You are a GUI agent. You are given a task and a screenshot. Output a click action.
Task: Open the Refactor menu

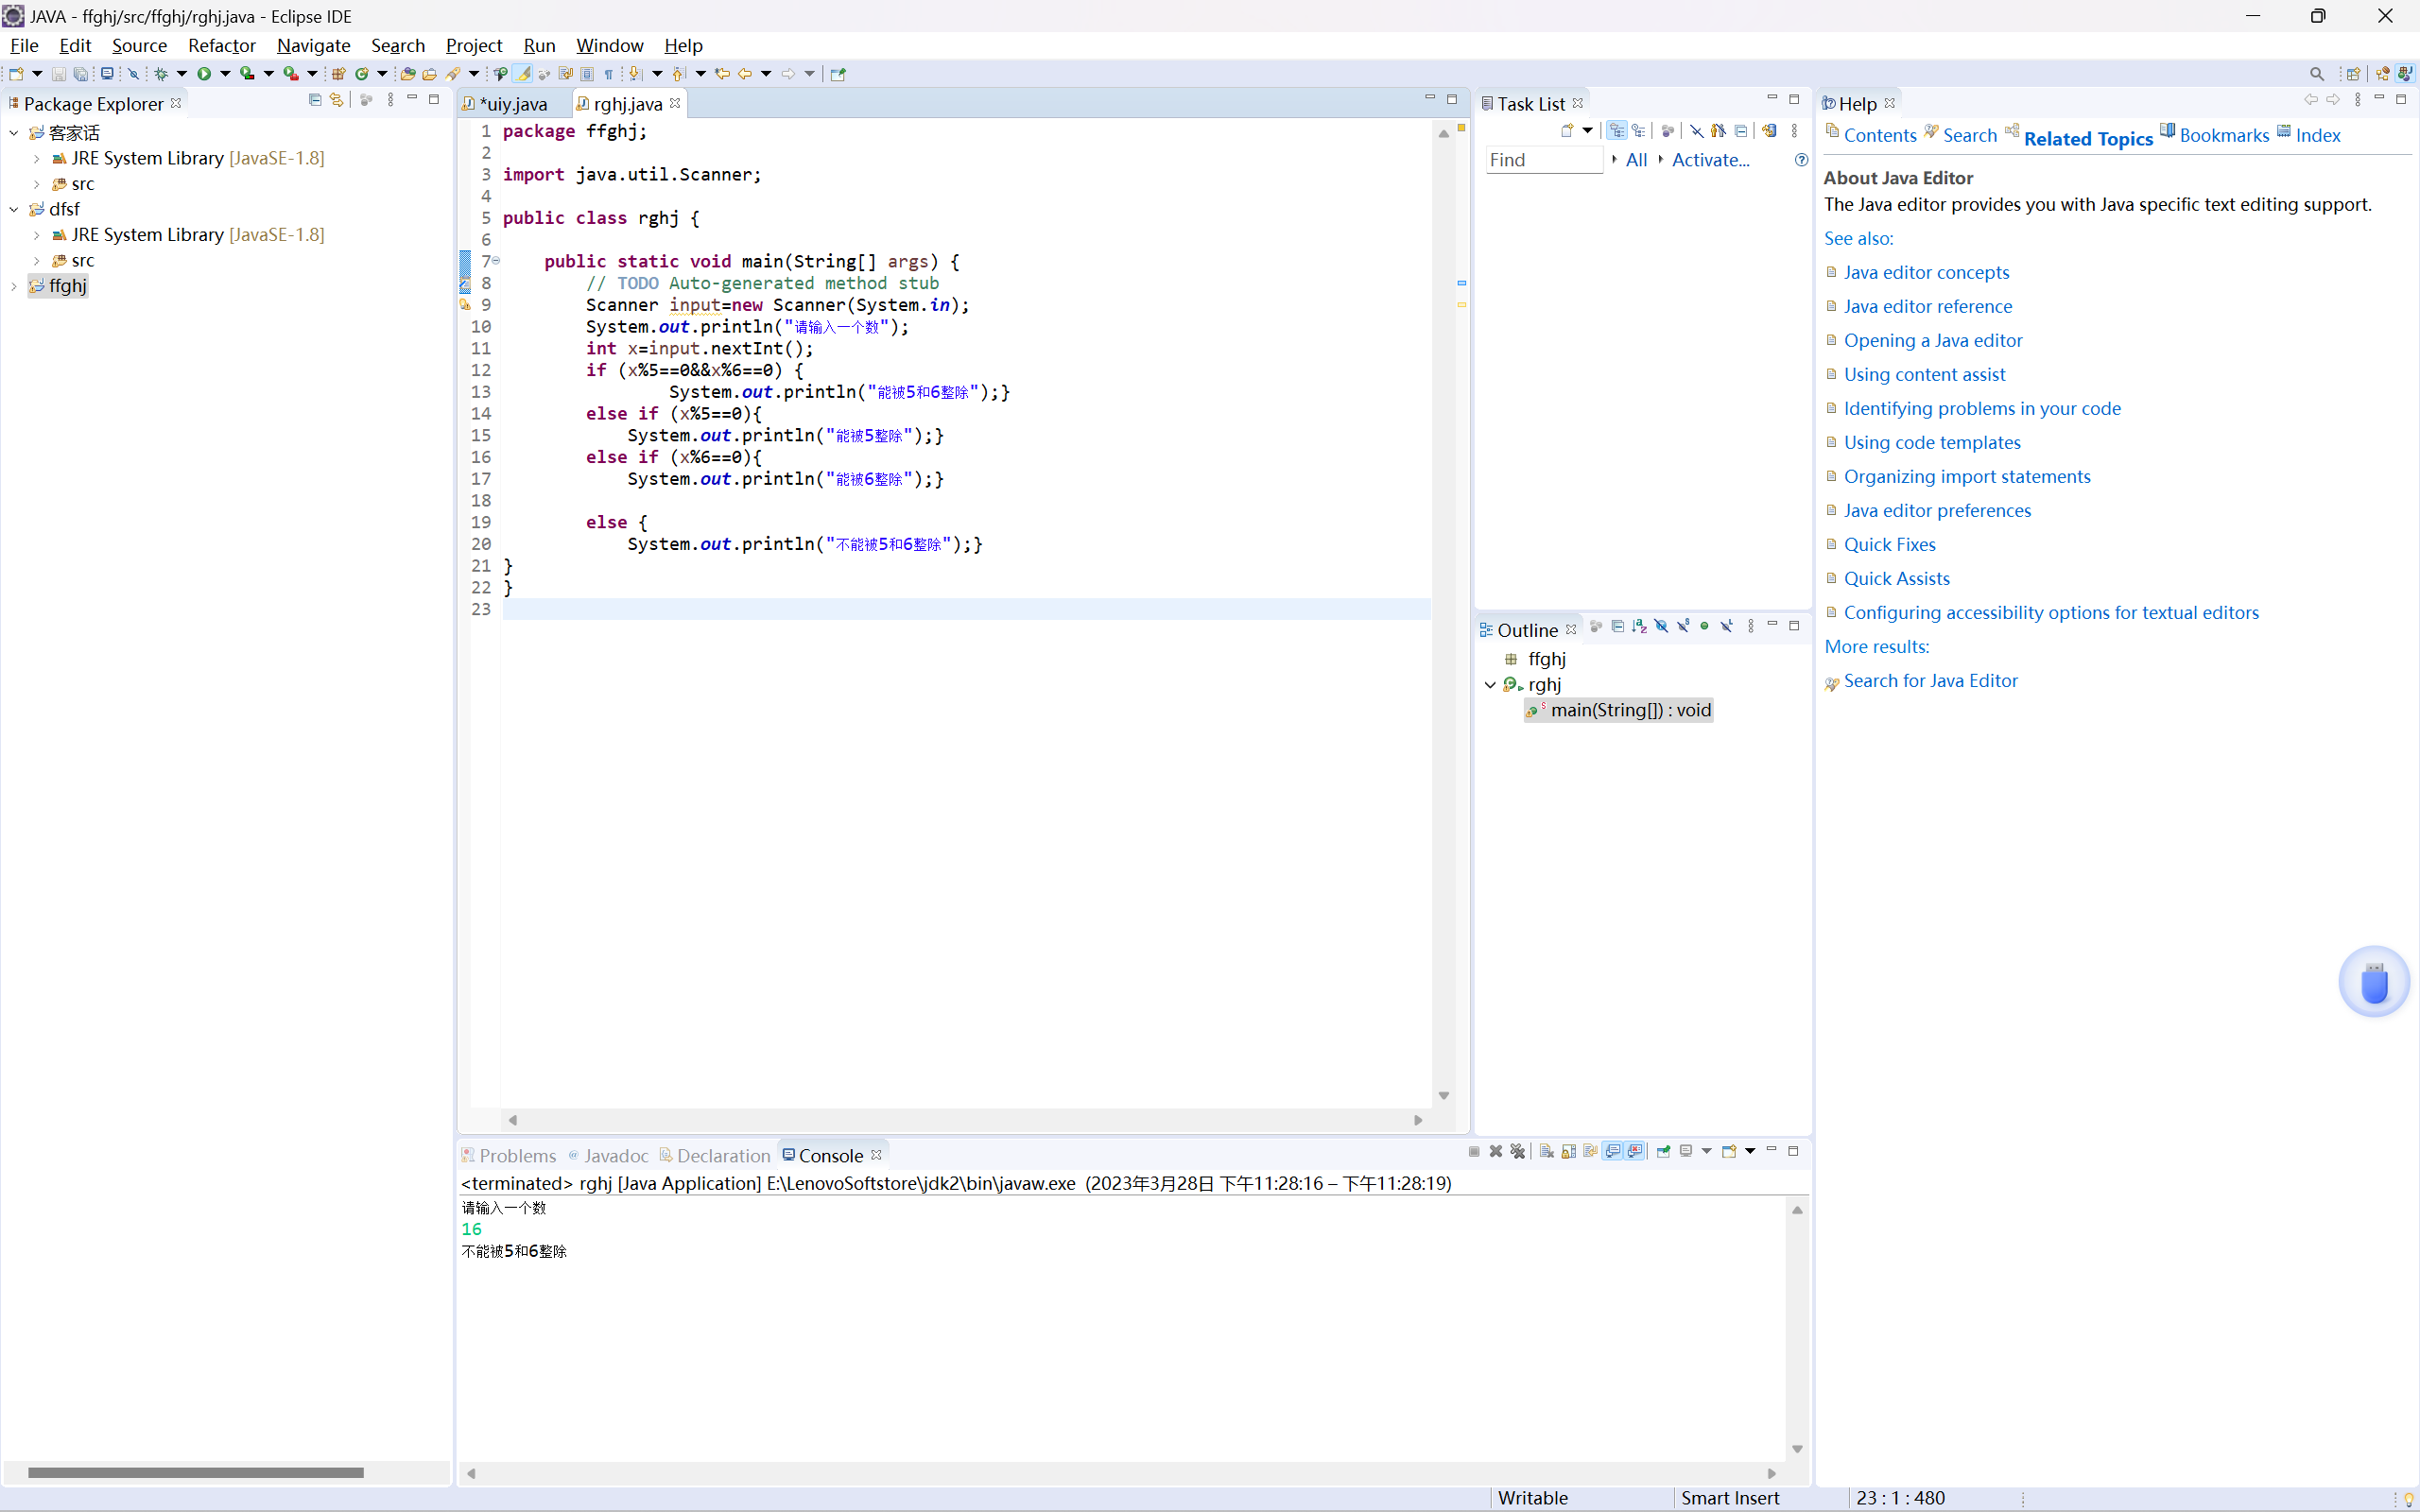[221, 45]
